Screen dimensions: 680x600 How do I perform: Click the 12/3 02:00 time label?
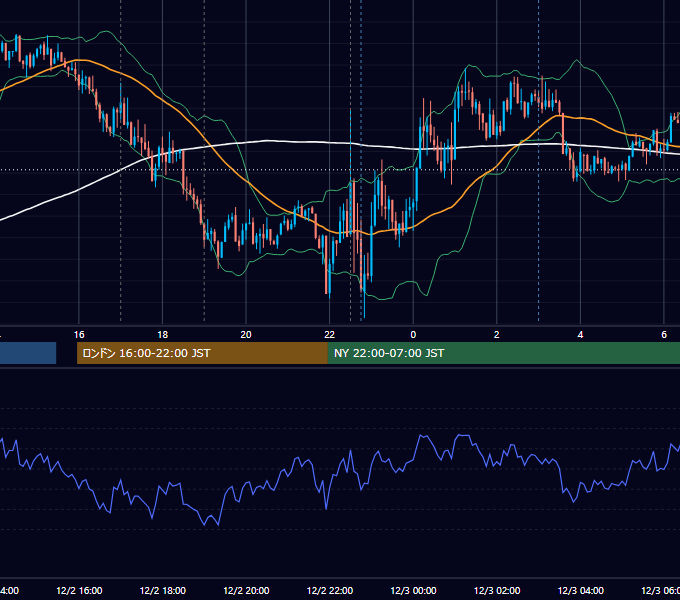[x=497, y=590]
